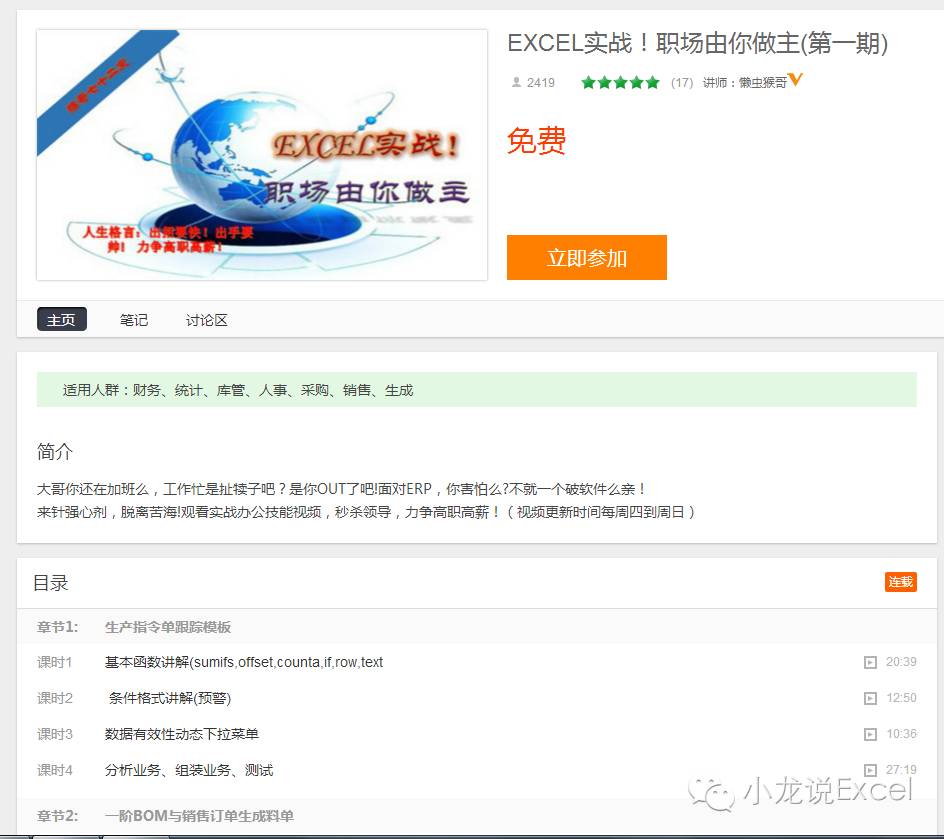Click intro line starting 大哥你还在加班么
Image resolution: width=944 pixels, height=839 pixels.
pyautogui.click(x=341, y=489)
